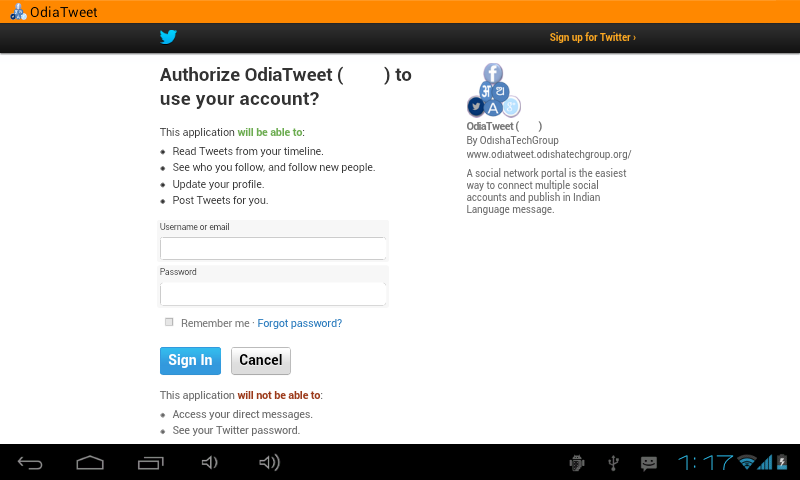Tap the clock showing 1:17
Screen dimensions: 800x480
click(705, 463)
